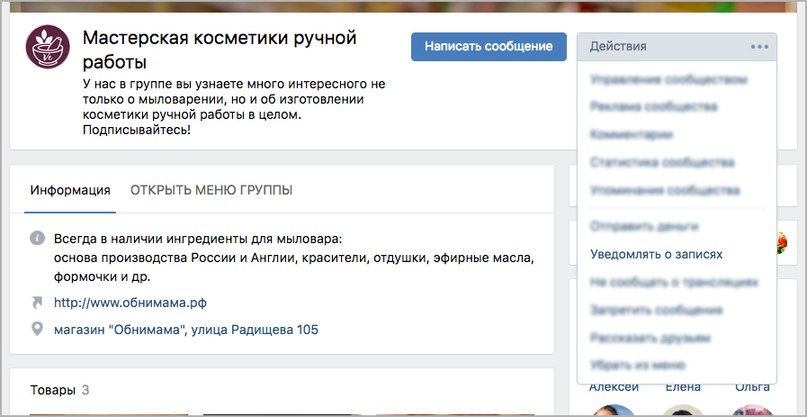The image size is (807, 417).
Task: Click the map pin icon beside the address
Action: 37,329
